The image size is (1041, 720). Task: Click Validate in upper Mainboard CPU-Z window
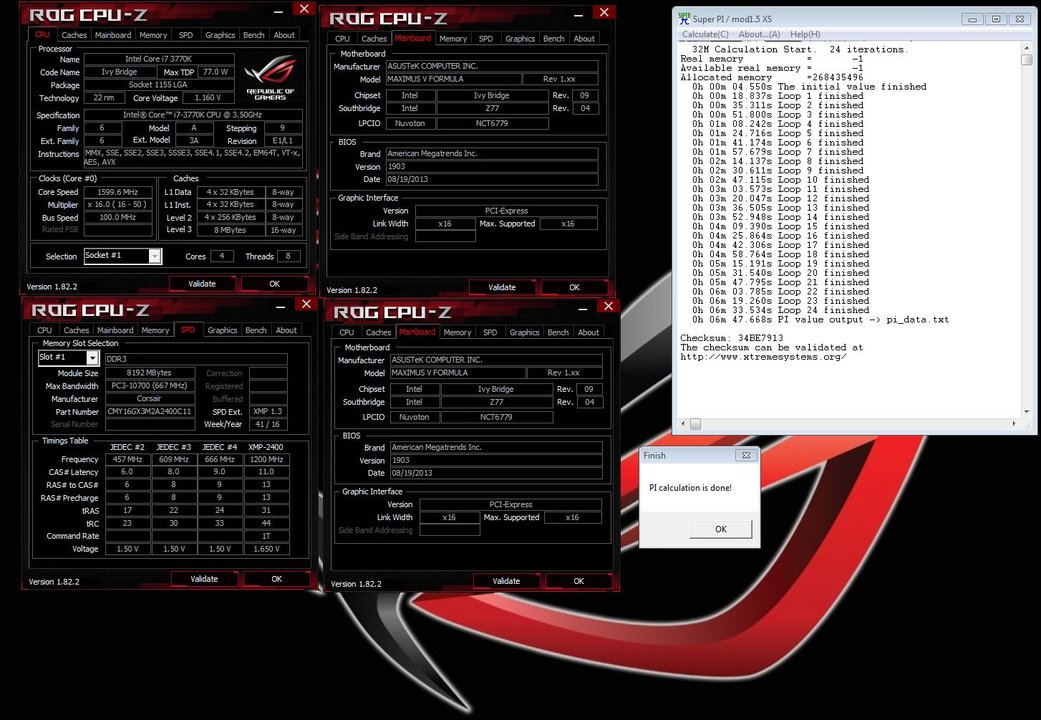coord(502,287)
